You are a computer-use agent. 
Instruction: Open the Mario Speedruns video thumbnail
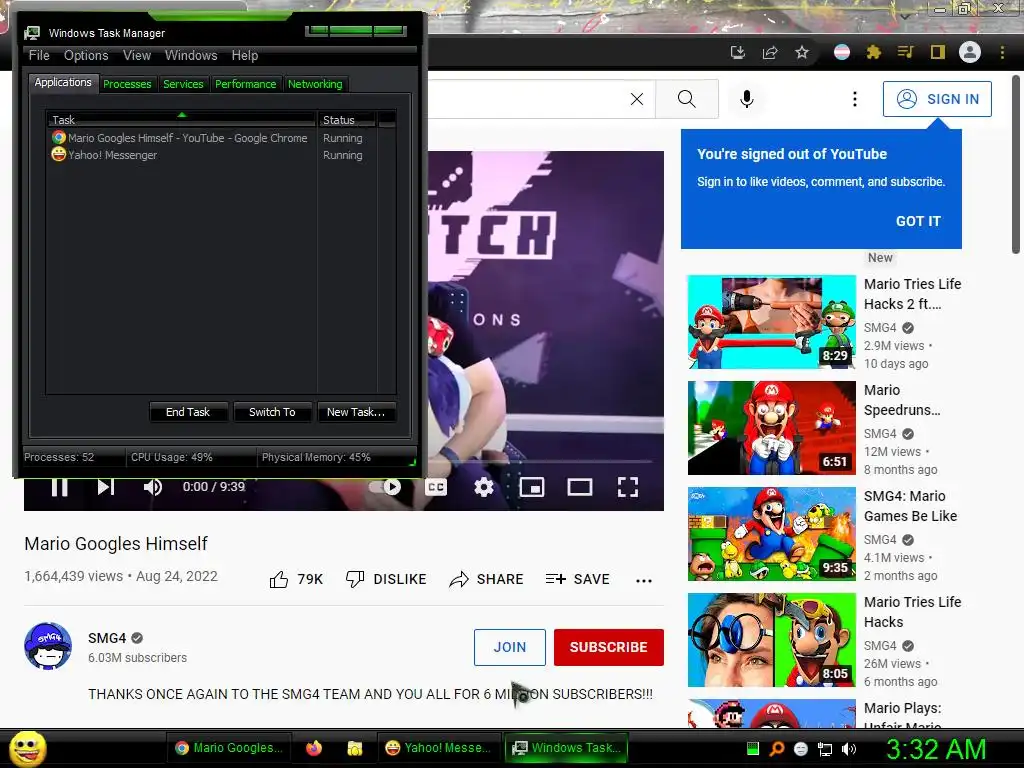tap(772, 428)
